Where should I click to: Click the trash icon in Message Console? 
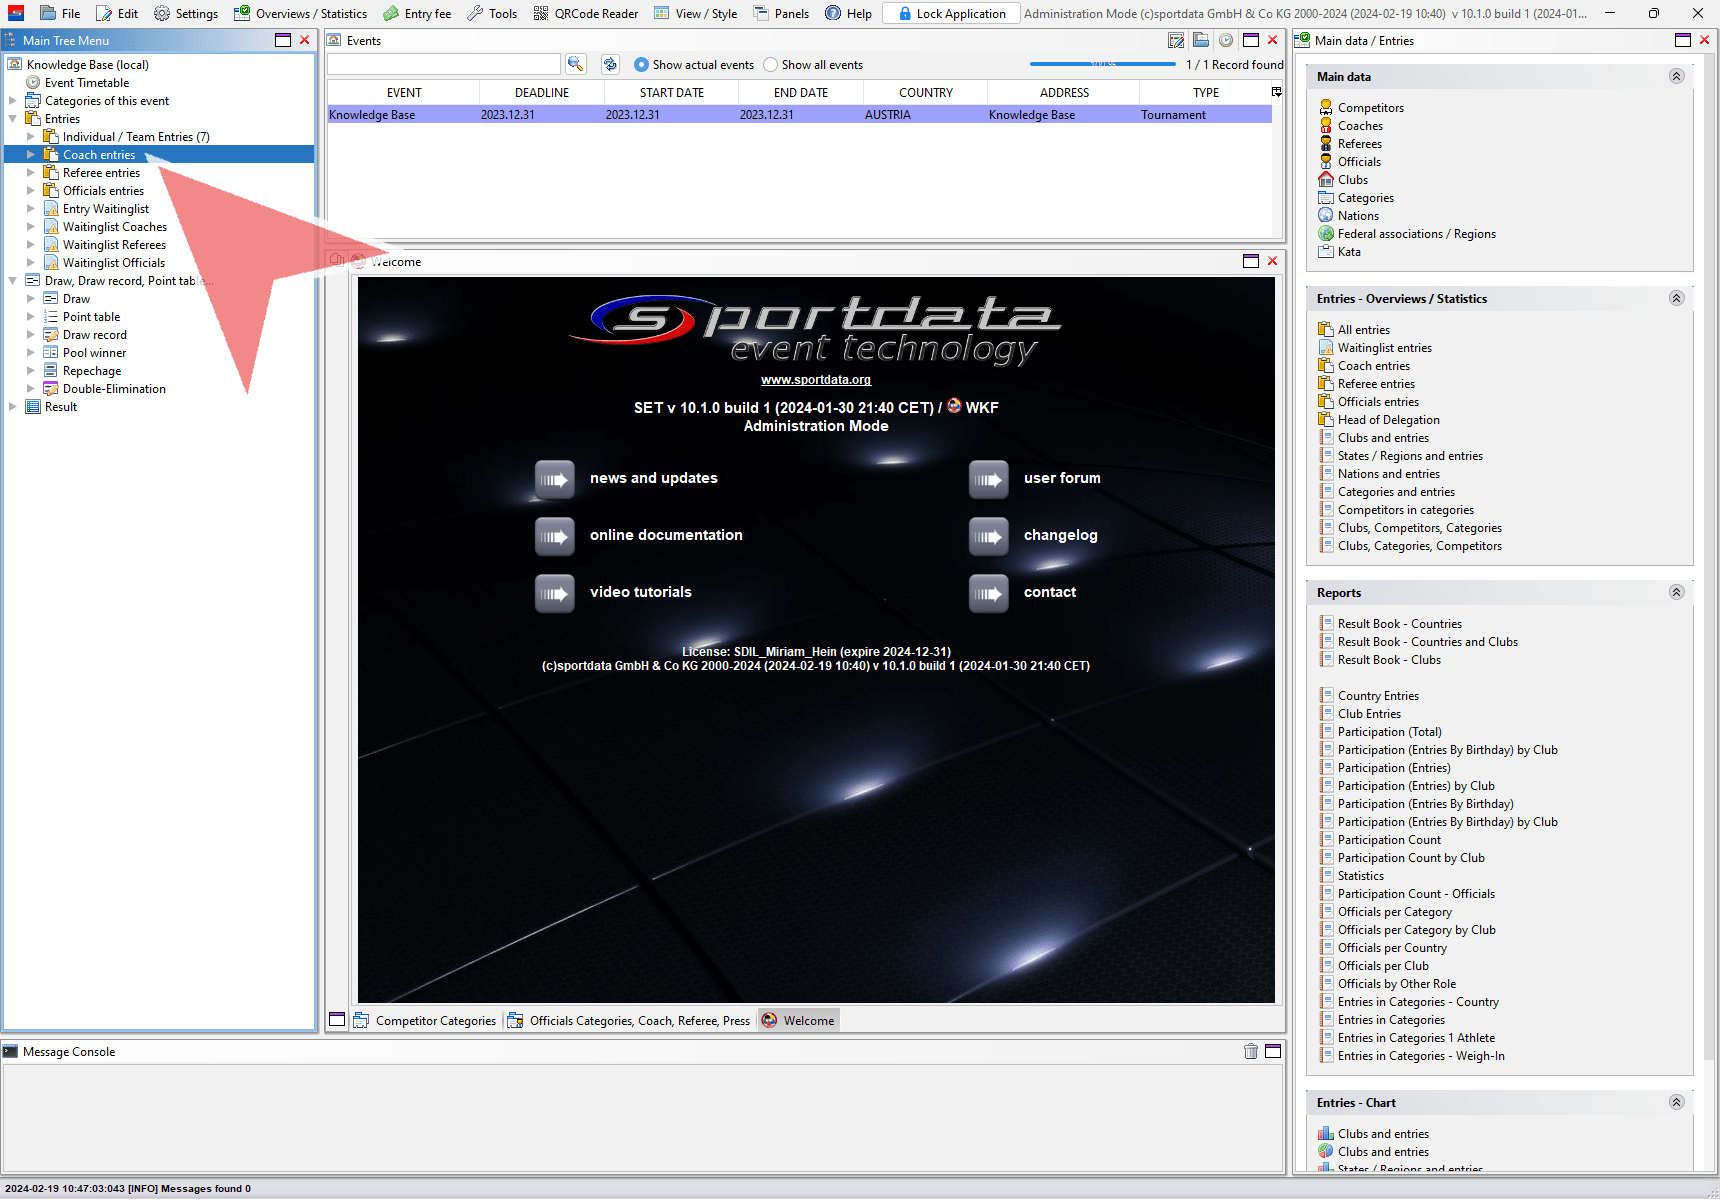click(1250, 1051)
